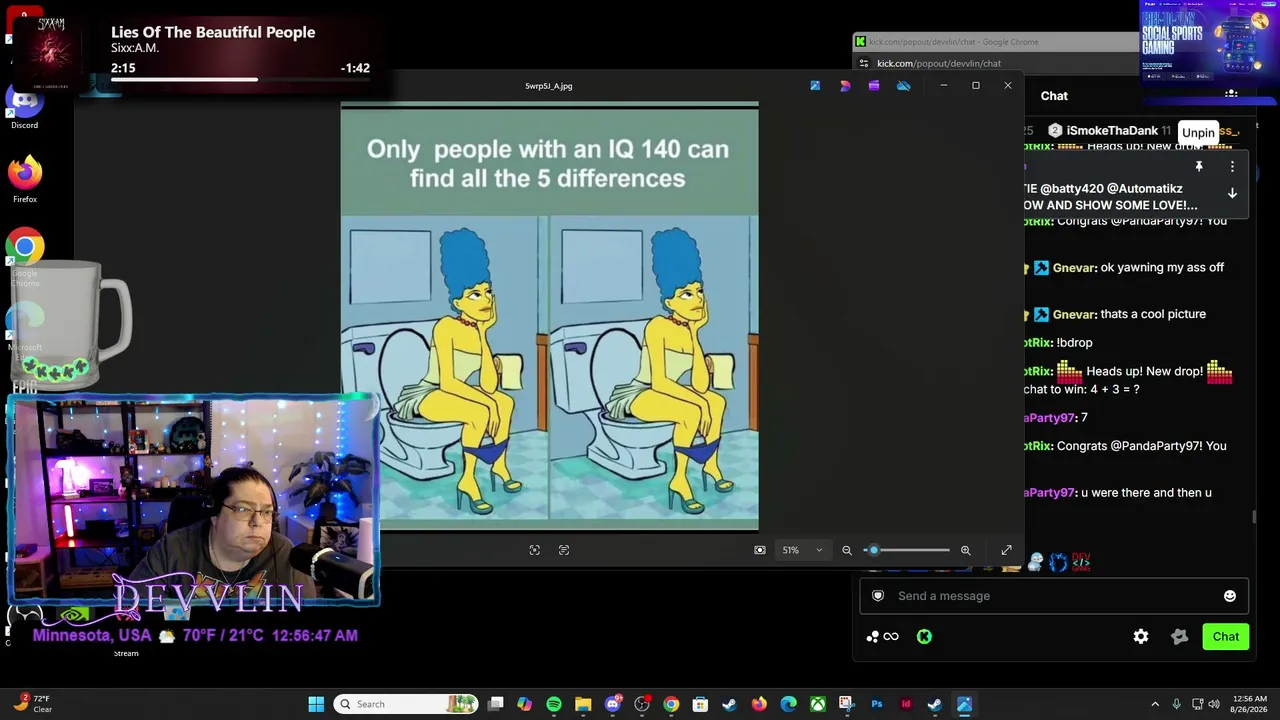Viewport: 1280px width, 720px height.
Task: Click the Unpin button in chat
Action: [x=1198, y=132]
